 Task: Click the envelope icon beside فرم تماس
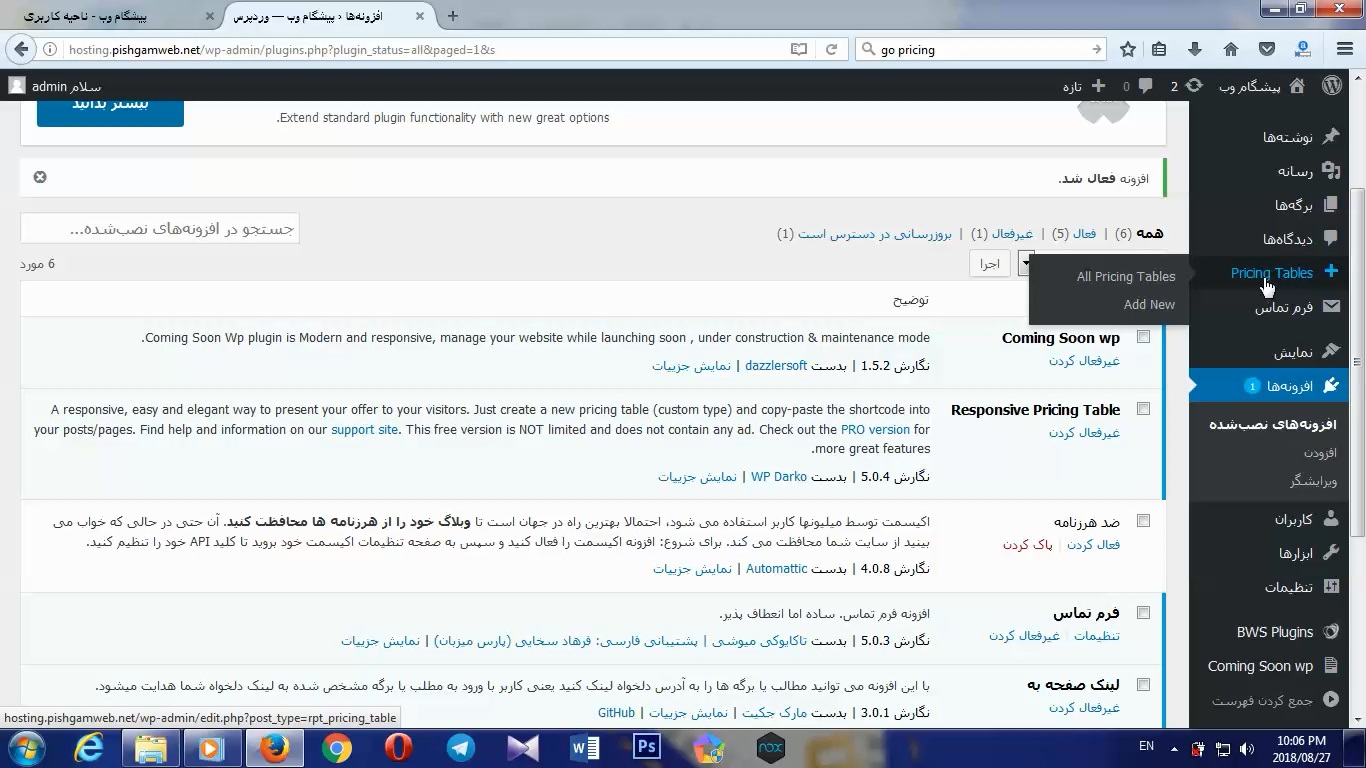tap(1331, 307)
